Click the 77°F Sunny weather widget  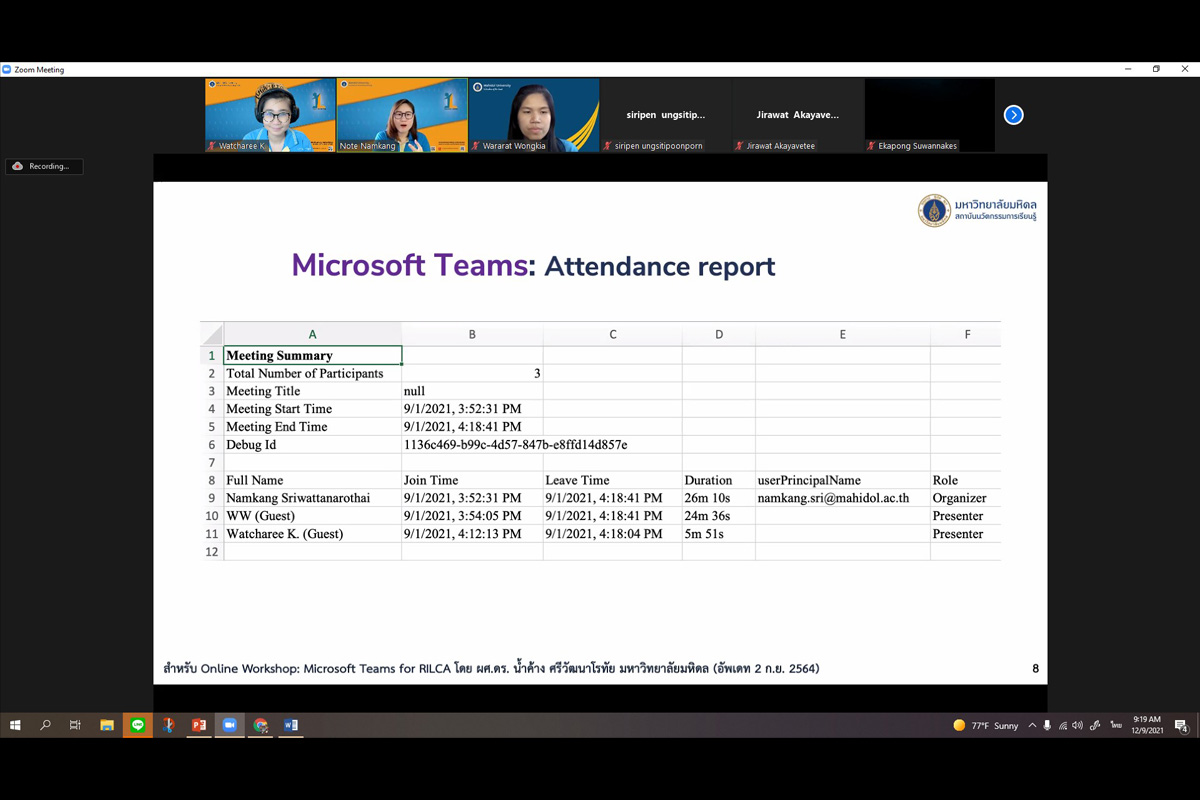pos(985,725)
